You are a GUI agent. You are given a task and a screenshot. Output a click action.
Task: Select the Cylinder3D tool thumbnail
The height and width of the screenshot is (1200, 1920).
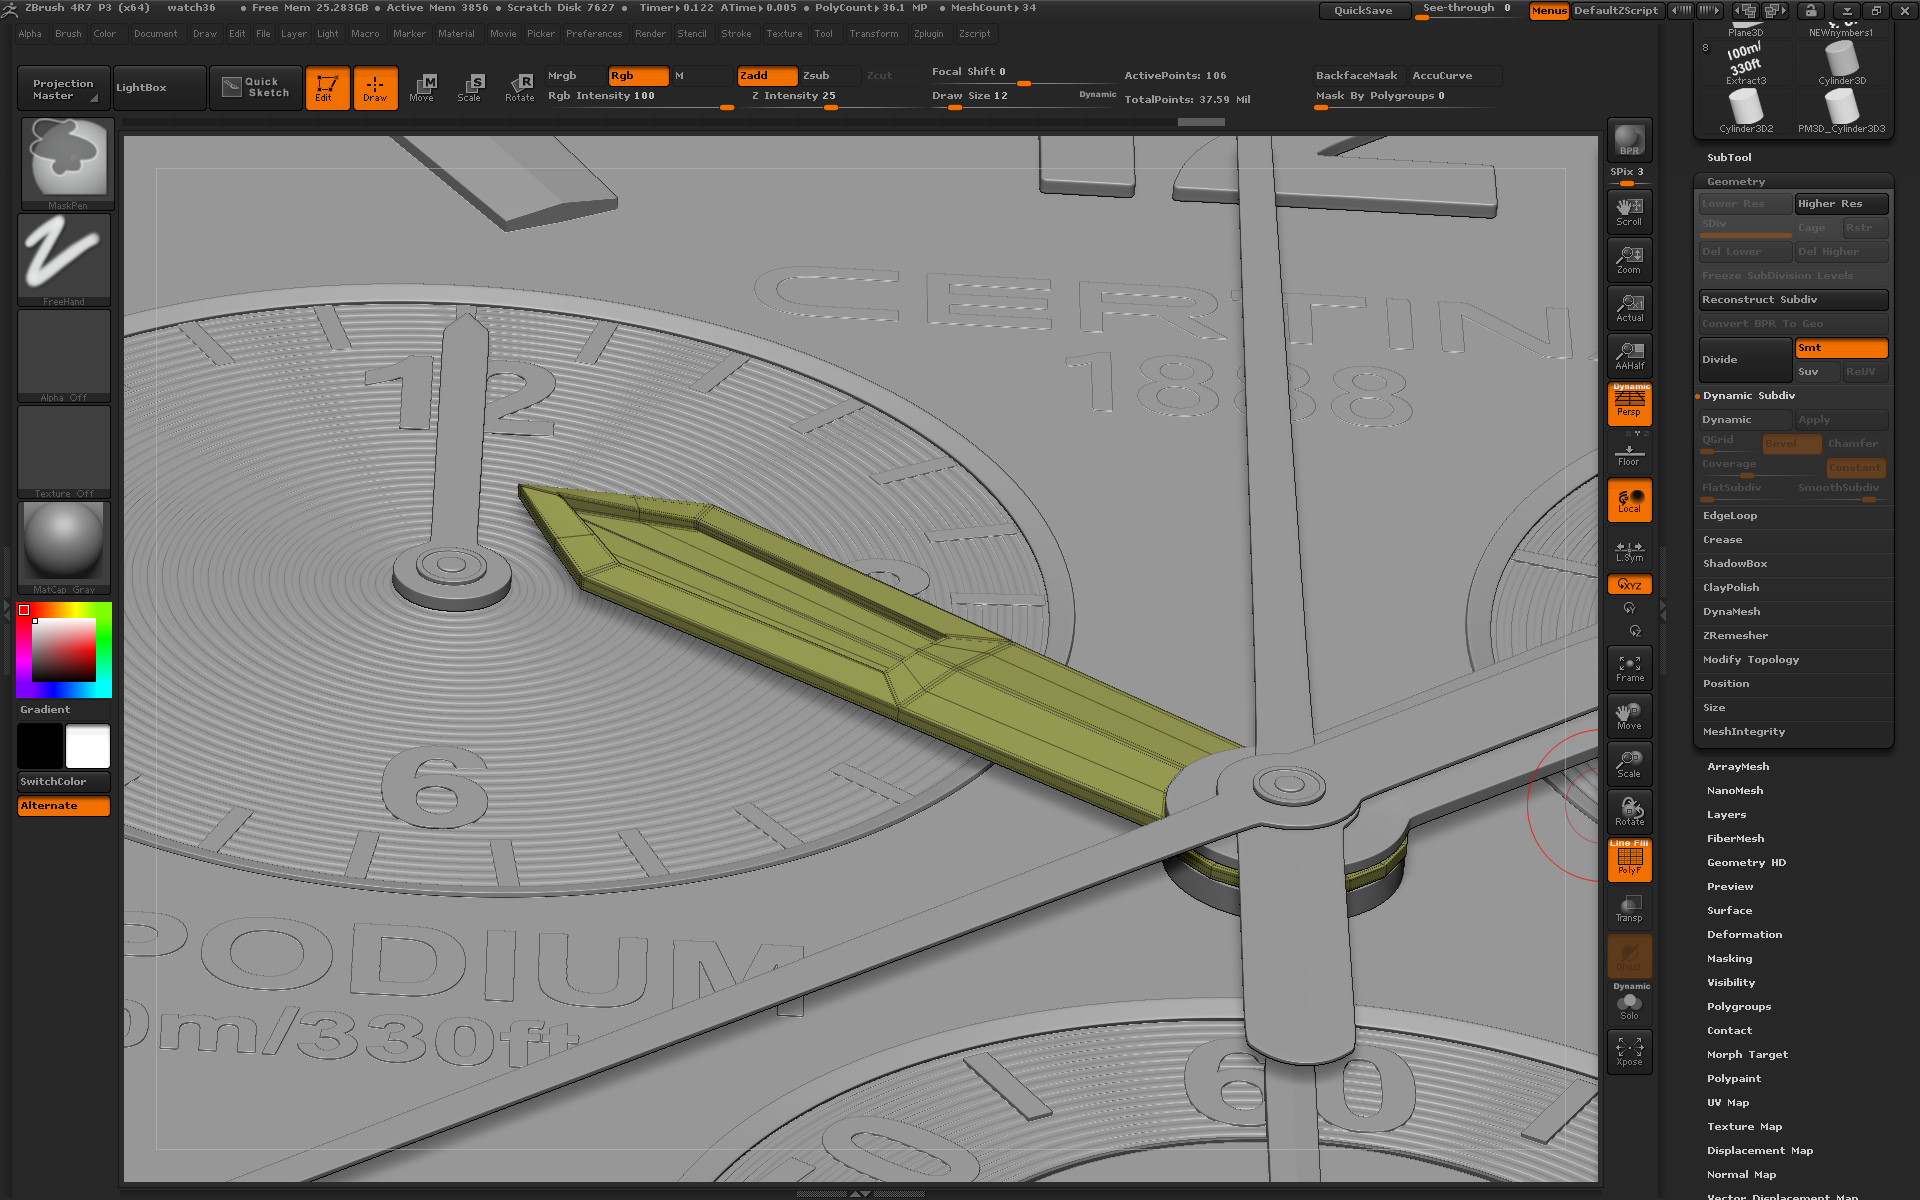pos(1842,64)
